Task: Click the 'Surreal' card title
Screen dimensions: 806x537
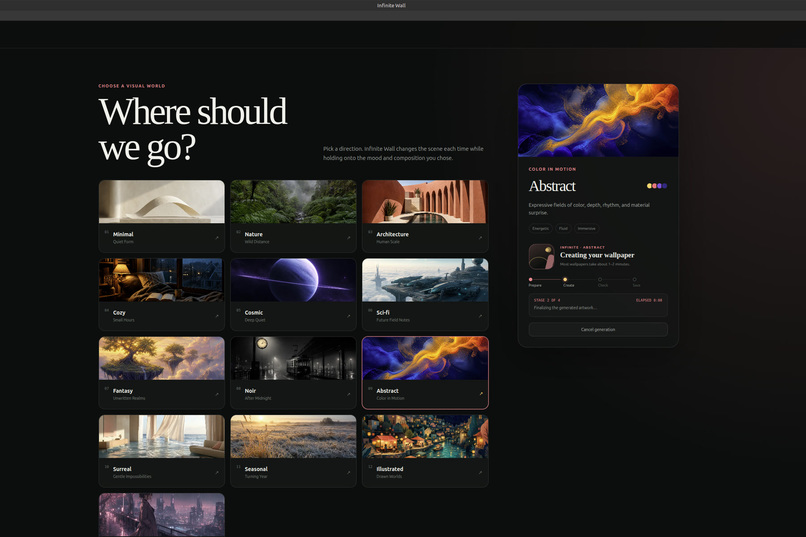Action: (122, 469)
